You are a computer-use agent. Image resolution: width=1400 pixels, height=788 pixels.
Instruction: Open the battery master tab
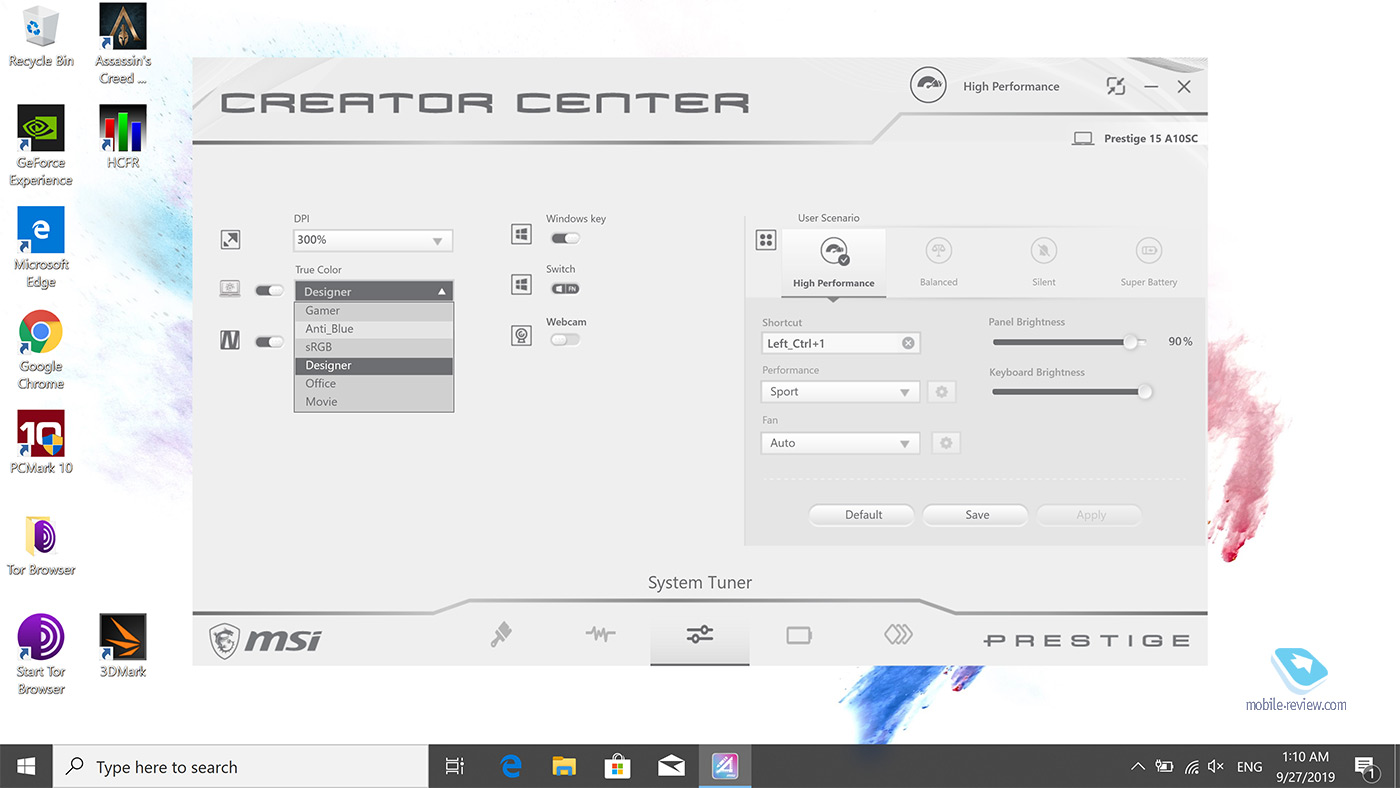pos(799,635)
